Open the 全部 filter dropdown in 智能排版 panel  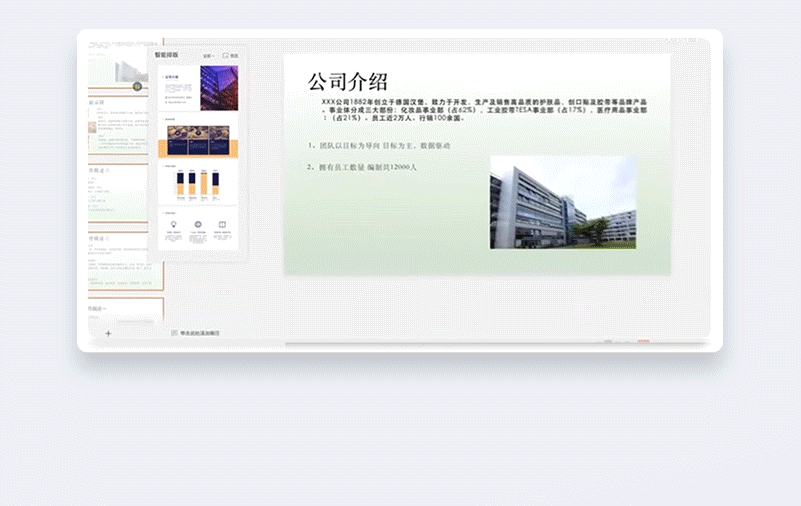pos(208,56)
